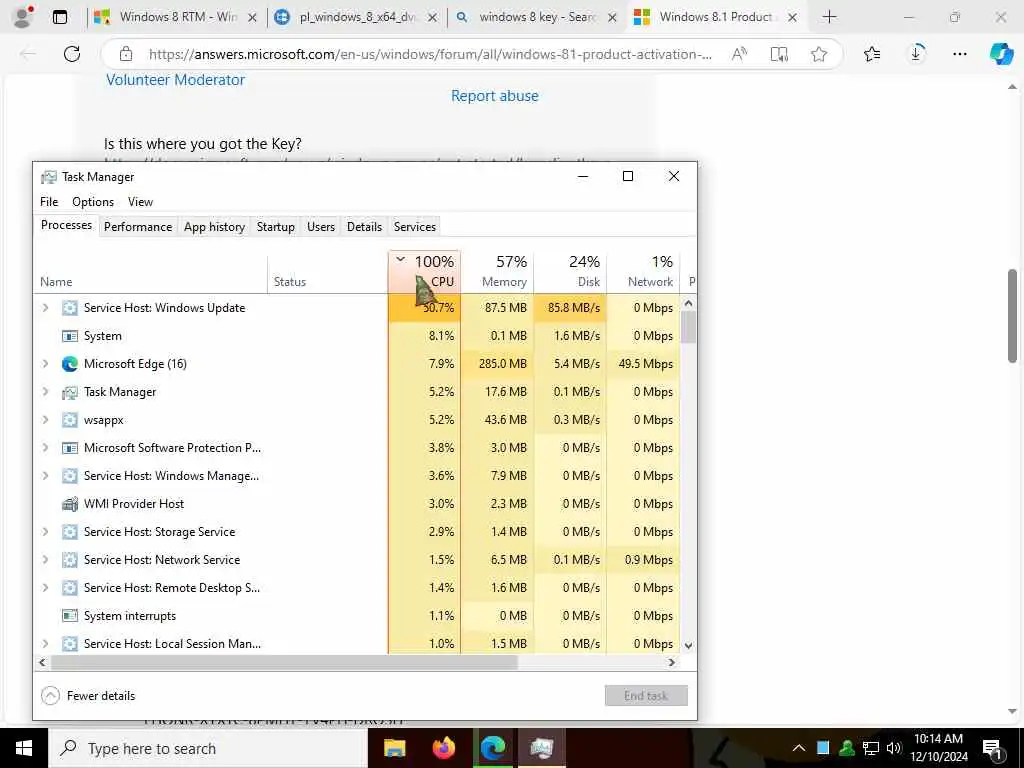Close the Windows 8 RTM tab
The image size is (1024, 768).
pyautogui.click(x=253, y=18)
